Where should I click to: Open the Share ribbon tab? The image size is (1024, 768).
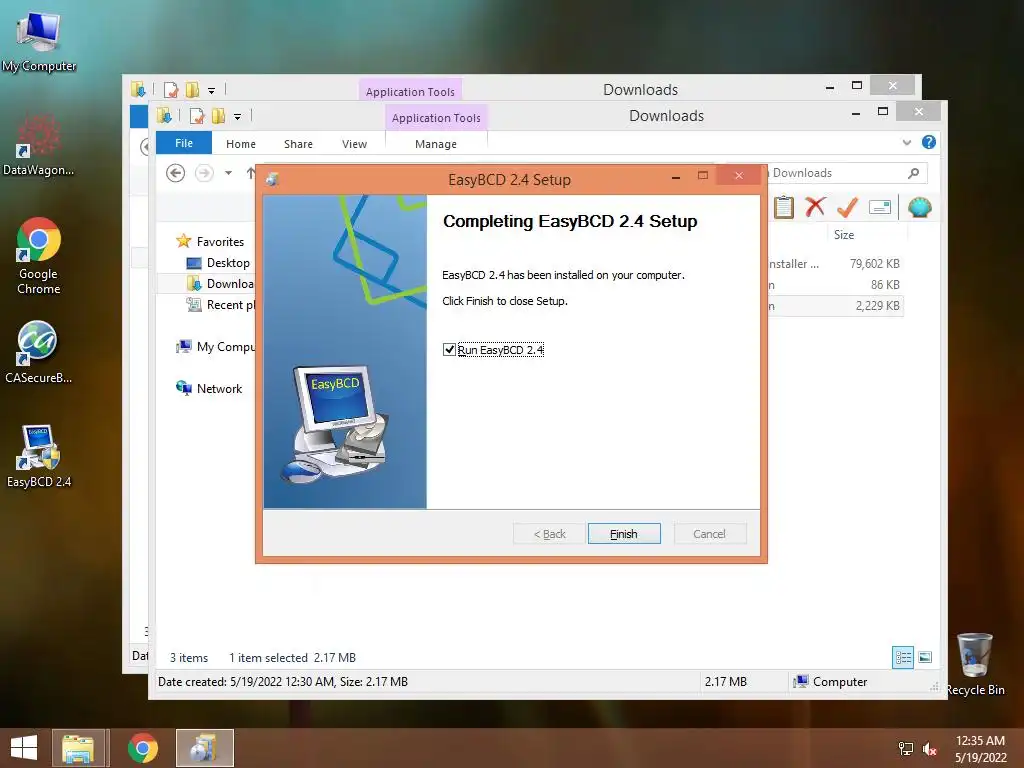click(x=298, y=144)
